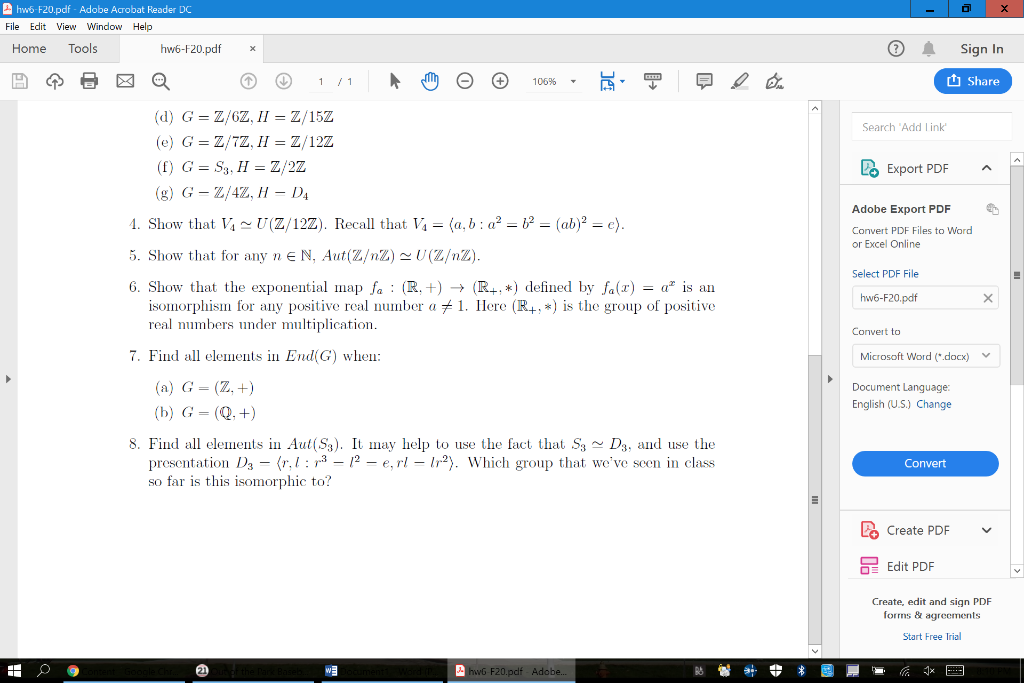
Task: Zoom in with the plus icon
Action: pos(500,80)
